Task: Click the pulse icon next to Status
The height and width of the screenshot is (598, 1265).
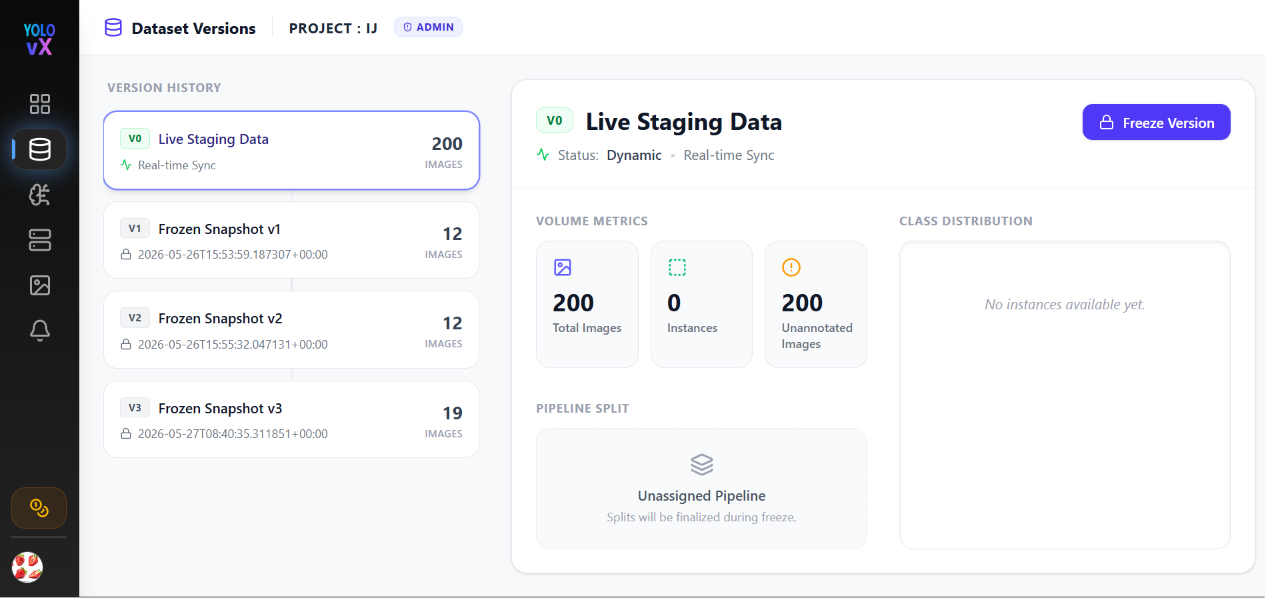Action: (543, 155)
